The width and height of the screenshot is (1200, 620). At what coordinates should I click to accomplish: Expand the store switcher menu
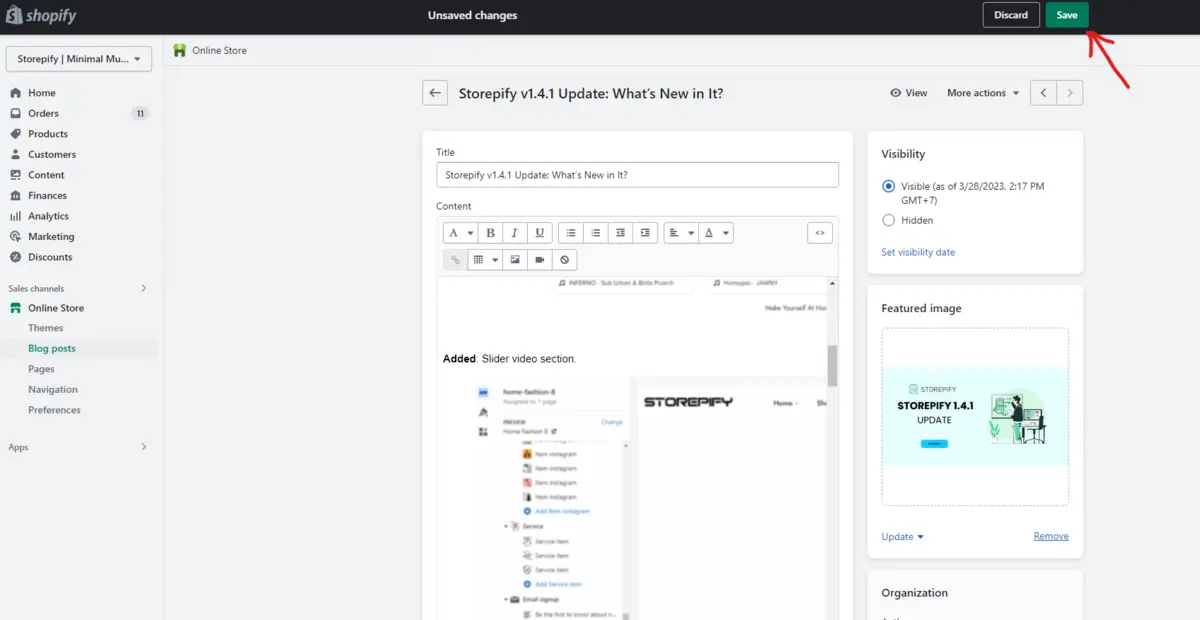coord(78,59)
